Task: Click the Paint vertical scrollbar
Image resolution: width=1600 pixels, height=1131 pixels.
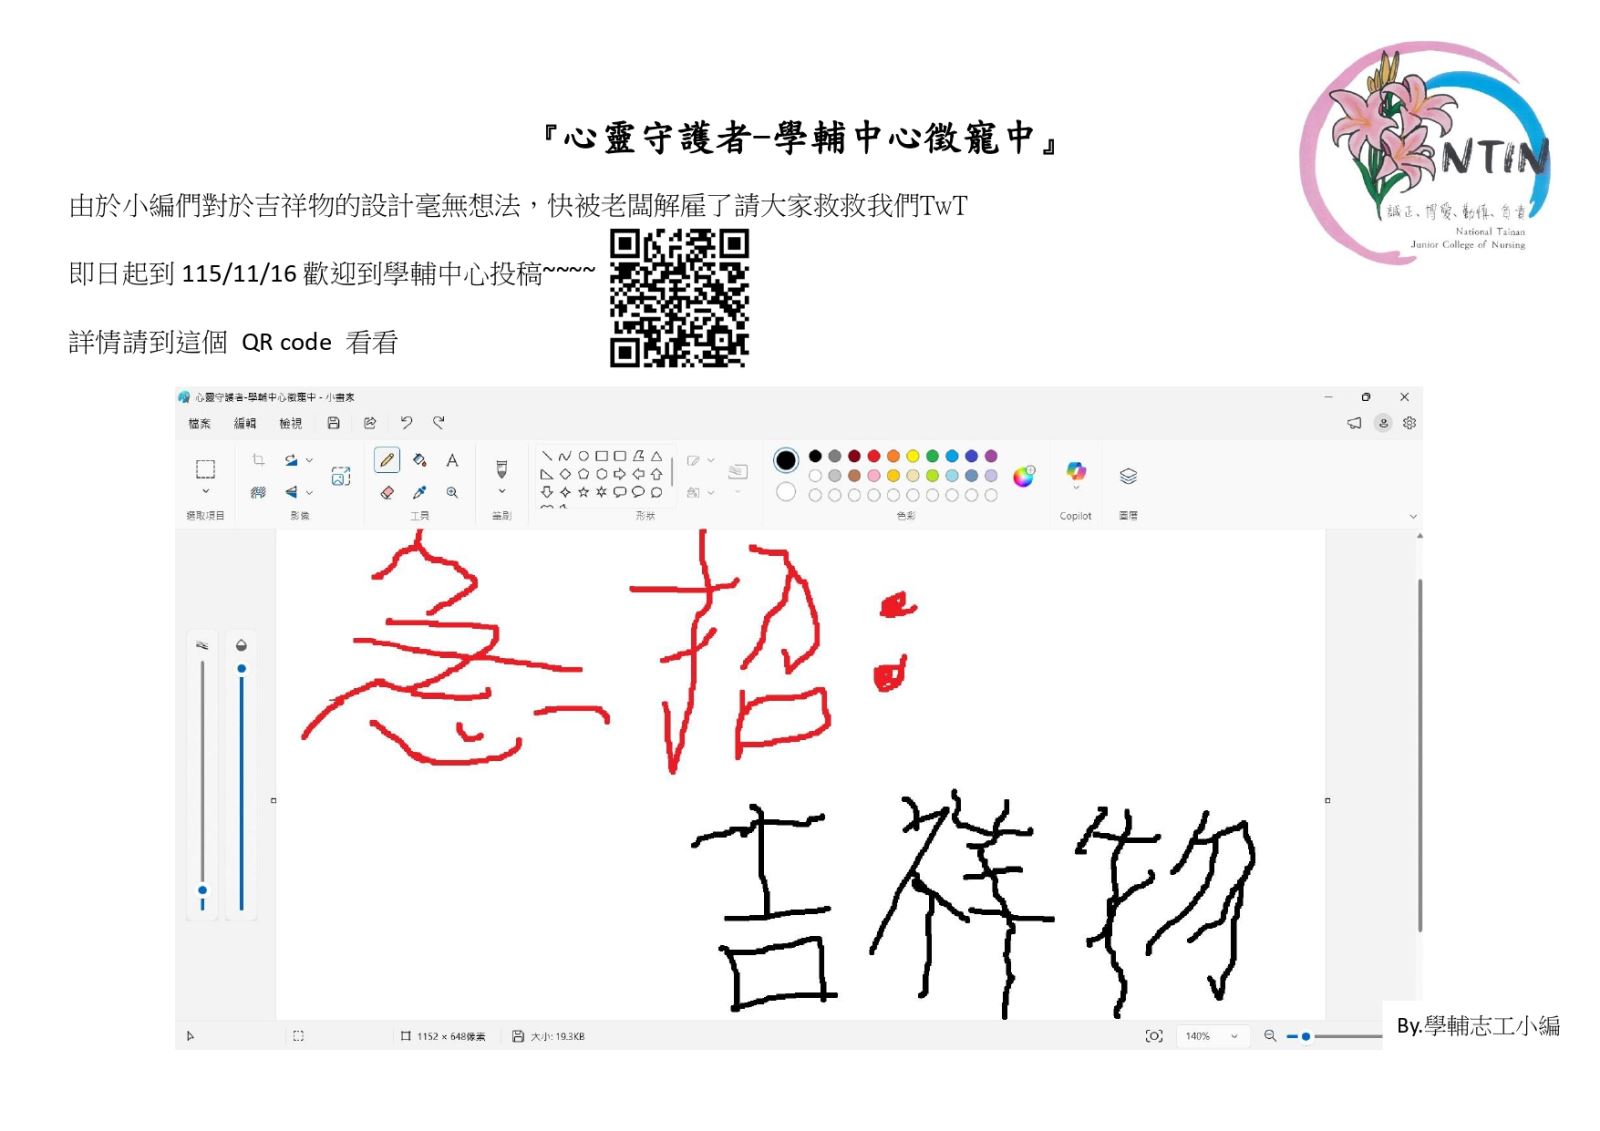Action: point(1420,755)
